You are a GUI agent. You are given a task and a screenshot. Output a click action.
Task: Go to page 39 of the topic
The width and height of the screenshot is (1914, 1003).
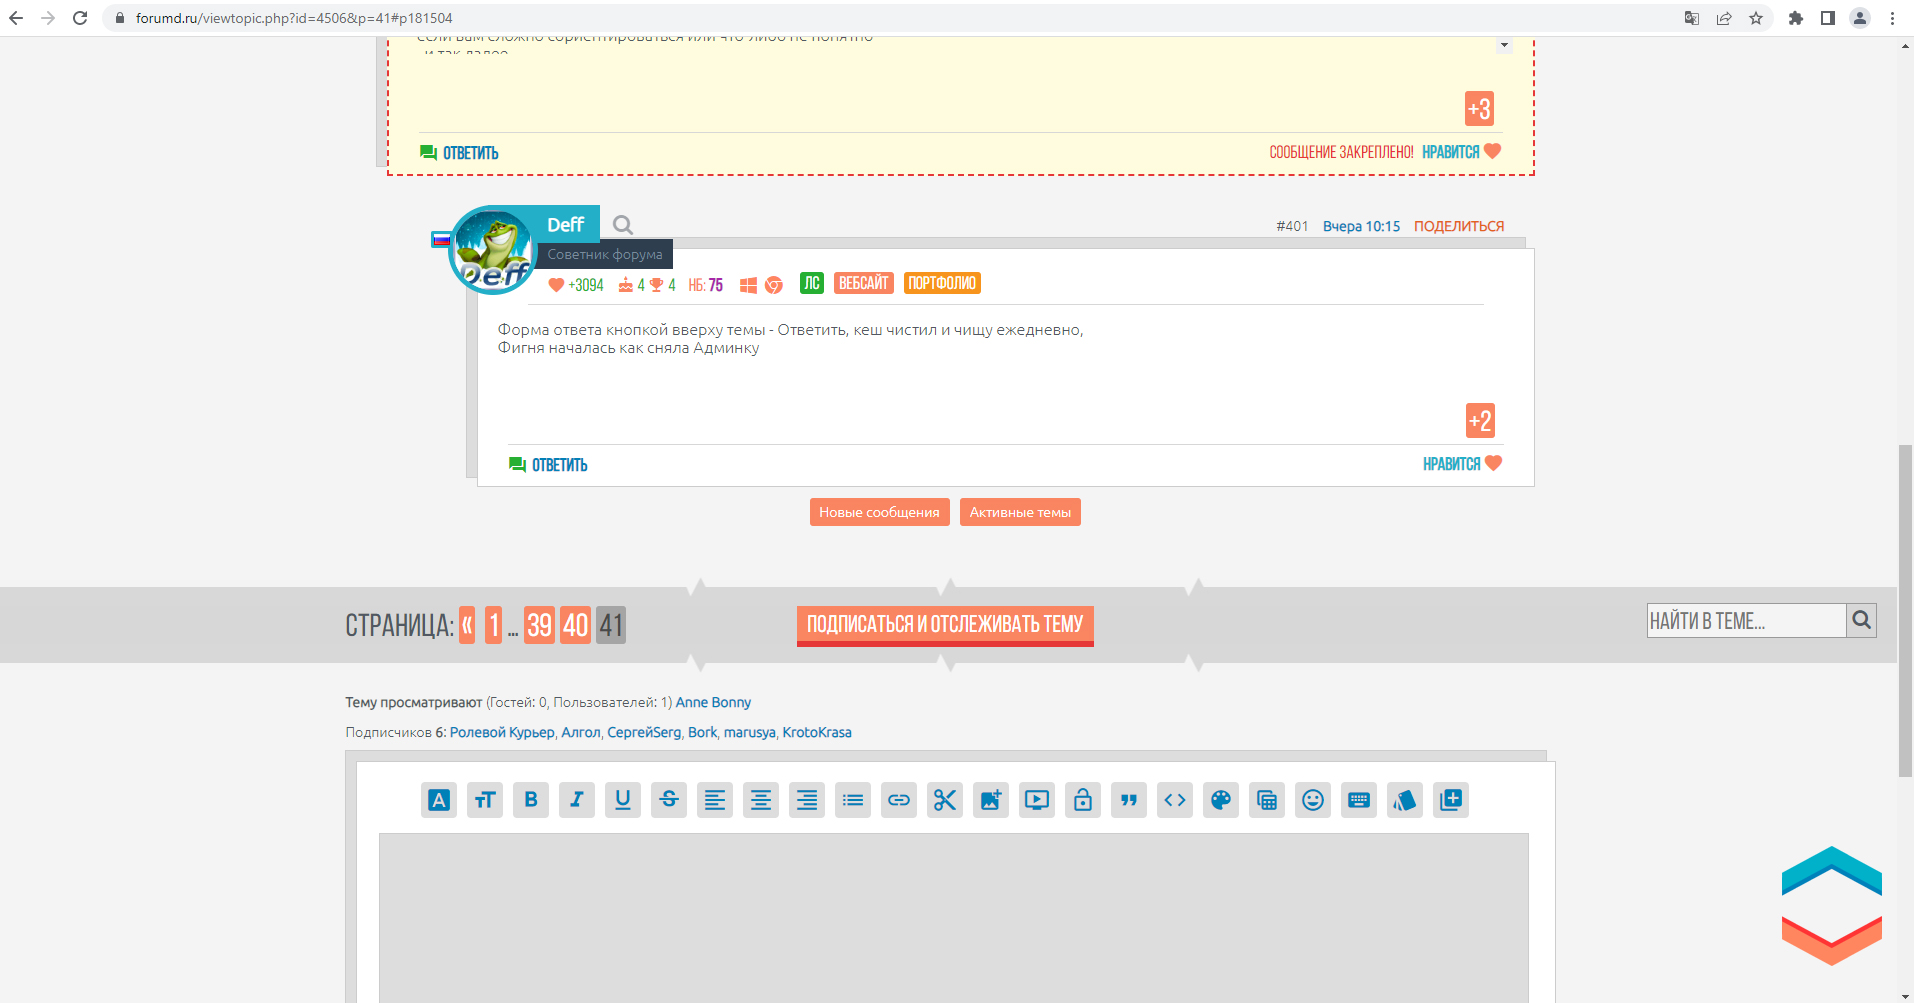pyautogui.click(x=539, y=625)
